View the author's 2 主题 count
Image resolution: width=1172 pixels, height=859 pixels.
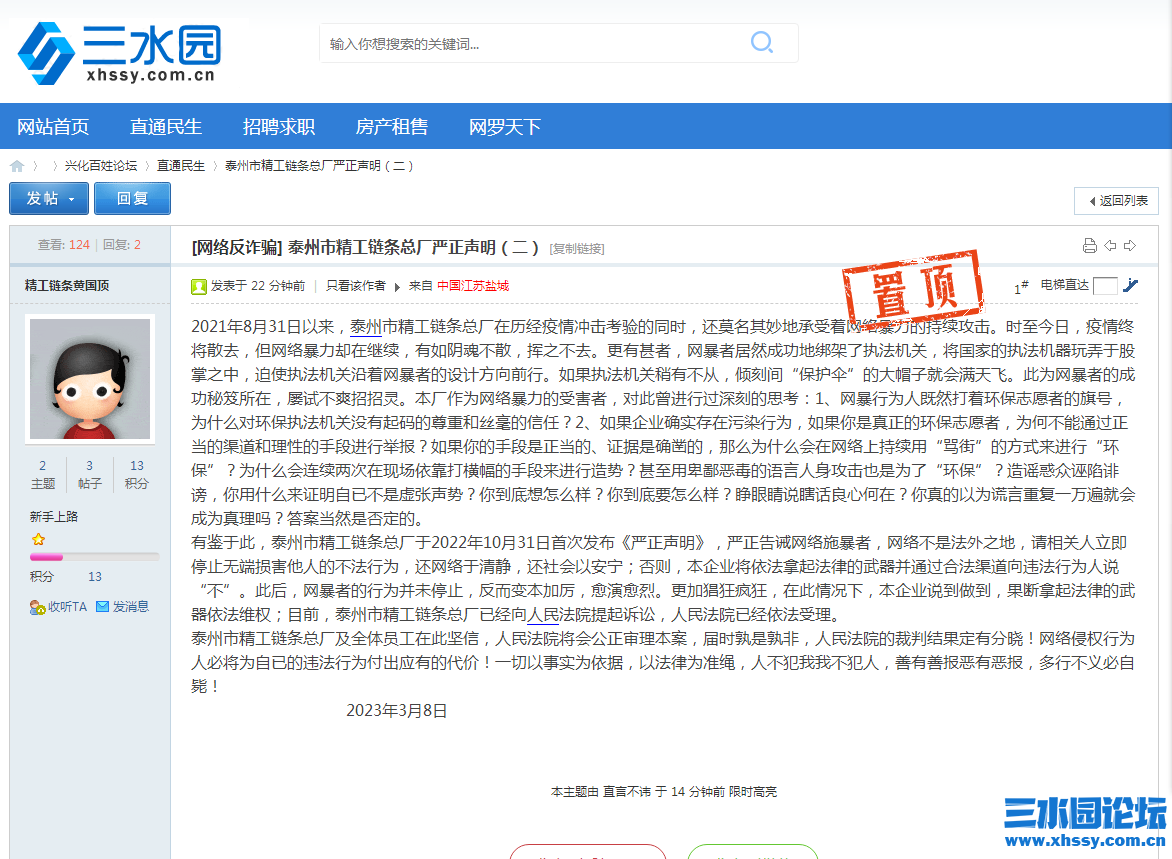pos(43,475)
